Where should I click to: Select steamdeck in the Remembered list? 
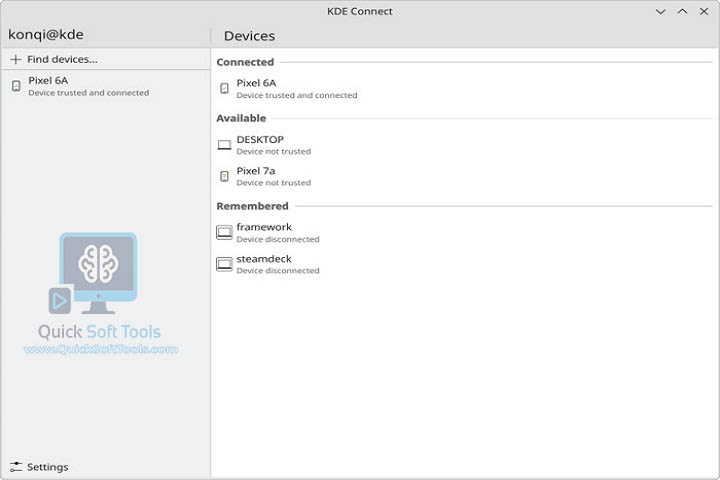click(464, 264)
